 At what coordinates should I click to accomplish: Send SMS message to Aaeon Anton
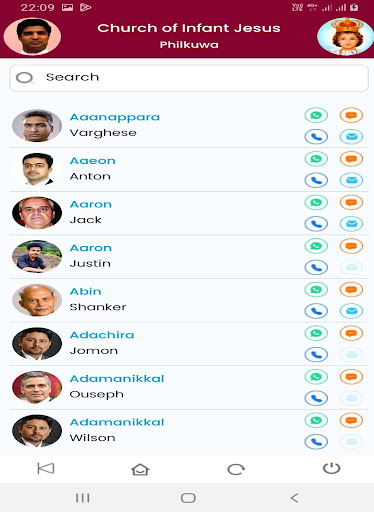pyautogui.click(x=351, y=159)
